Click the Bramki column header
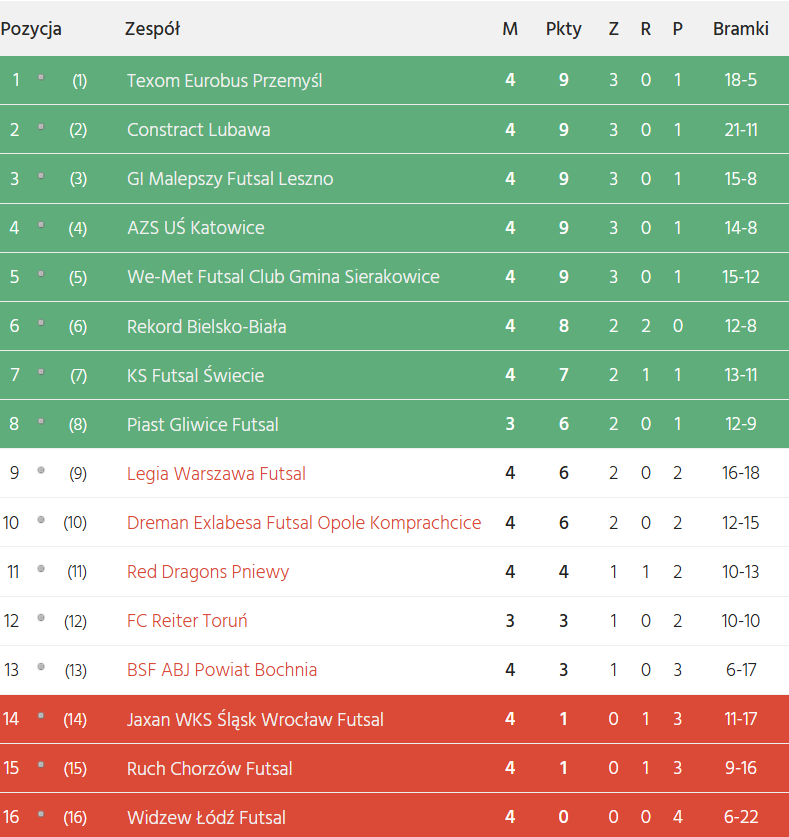The height and width of the screenshot is (837, 789). click(x=740, y=29)
